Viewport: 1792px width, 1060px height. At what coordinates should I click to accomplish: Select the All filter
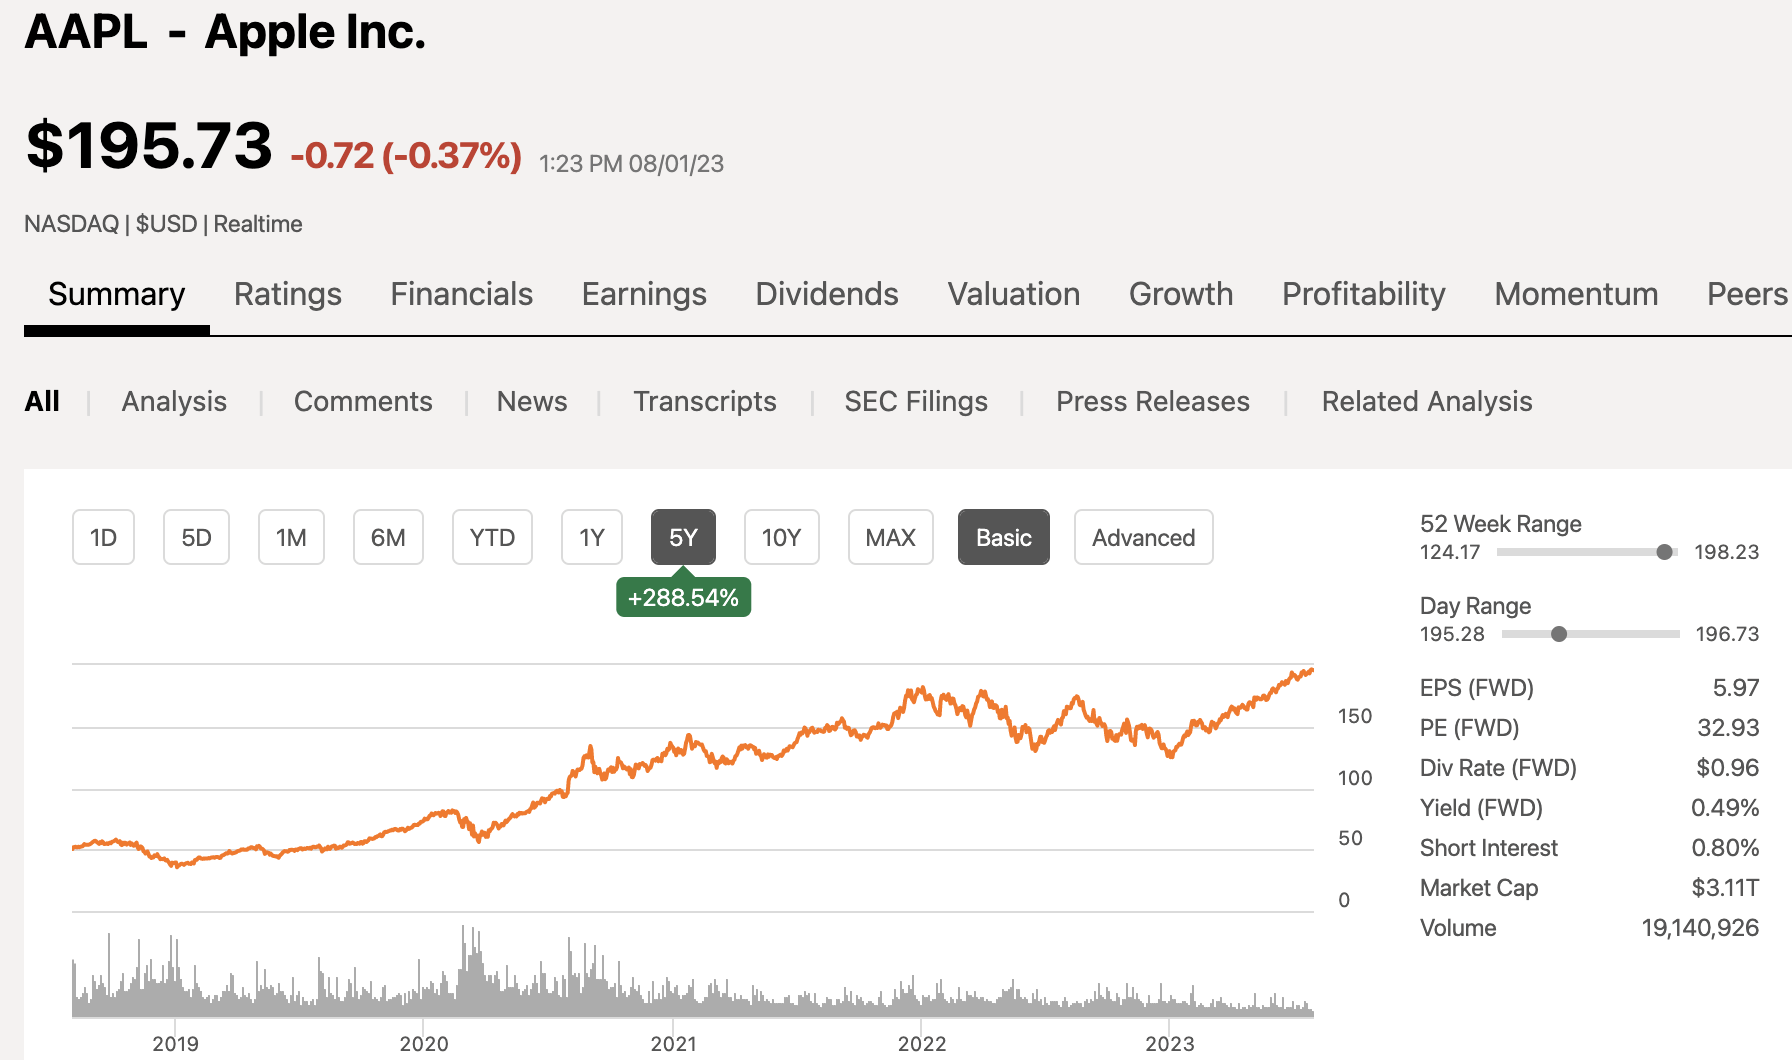click(42, 401)
